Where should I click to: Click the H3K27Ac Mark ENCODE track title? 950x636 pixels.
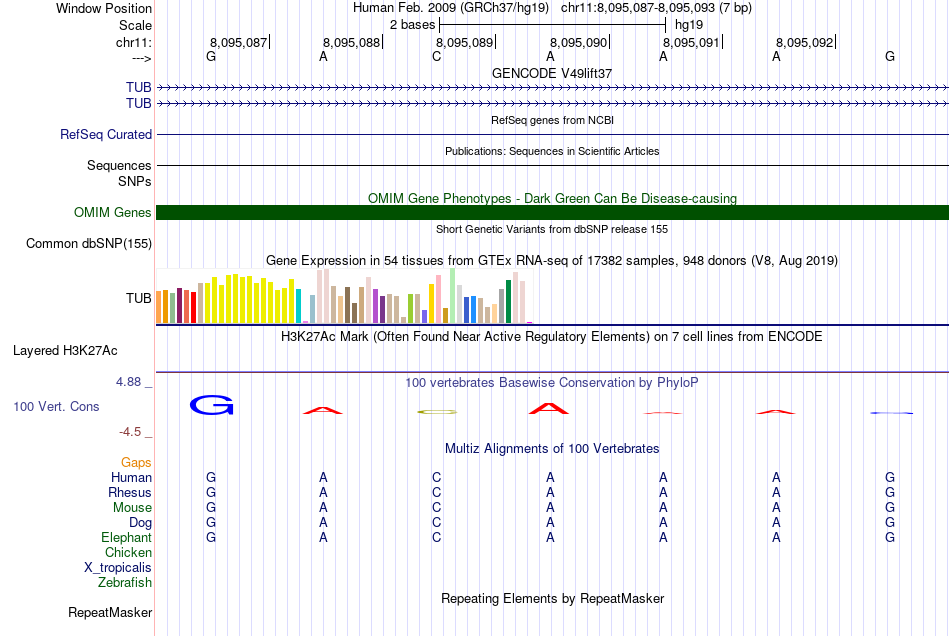(552, 336)
